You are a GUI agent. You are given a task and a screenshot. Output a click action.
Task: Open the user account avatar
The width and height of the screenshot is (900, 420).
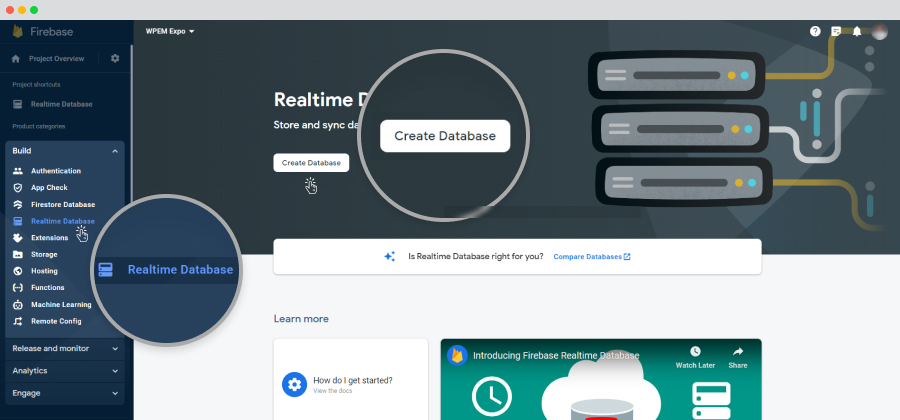879,32
